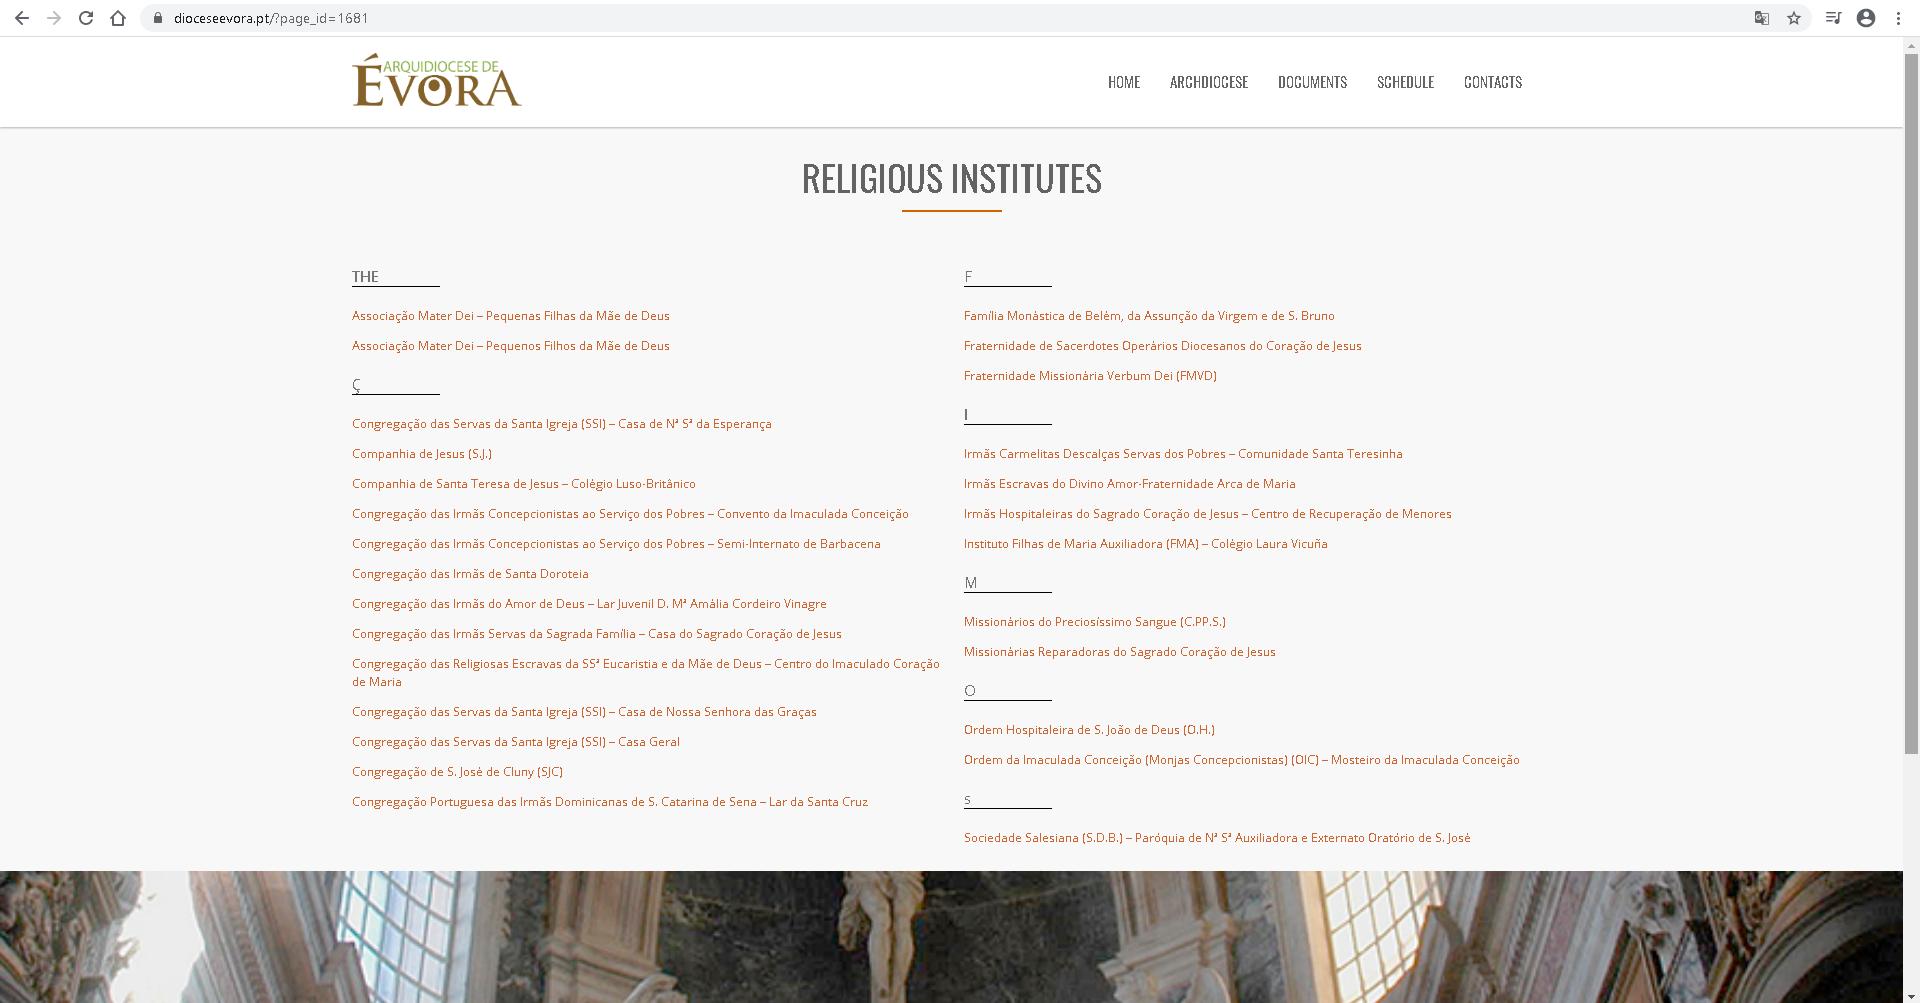Click the Arquidiocese de Évora logo
The height and width of the screenshot is (1003, 1920).
437,80
